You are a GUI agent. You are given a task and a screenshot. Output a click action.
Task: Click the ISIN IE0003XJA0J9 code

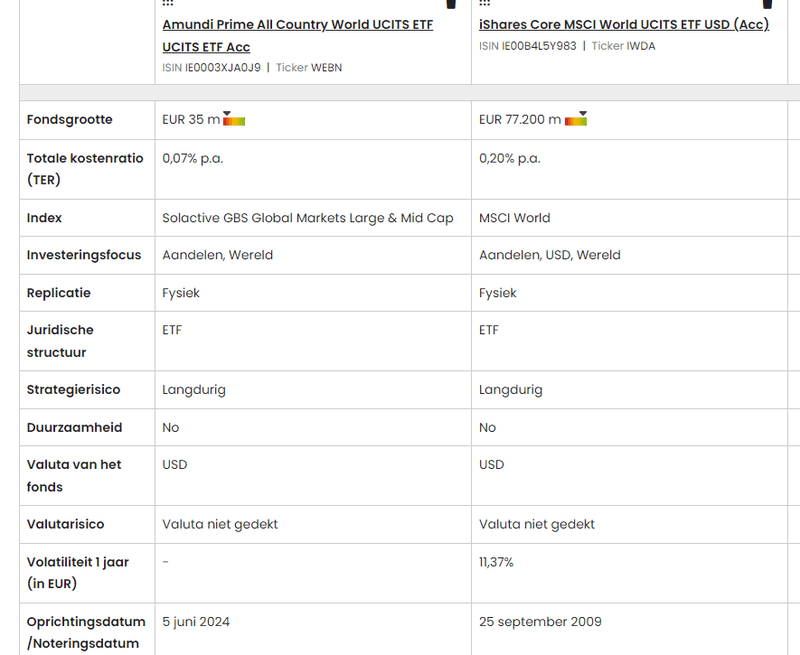click(x=222, y=68)
